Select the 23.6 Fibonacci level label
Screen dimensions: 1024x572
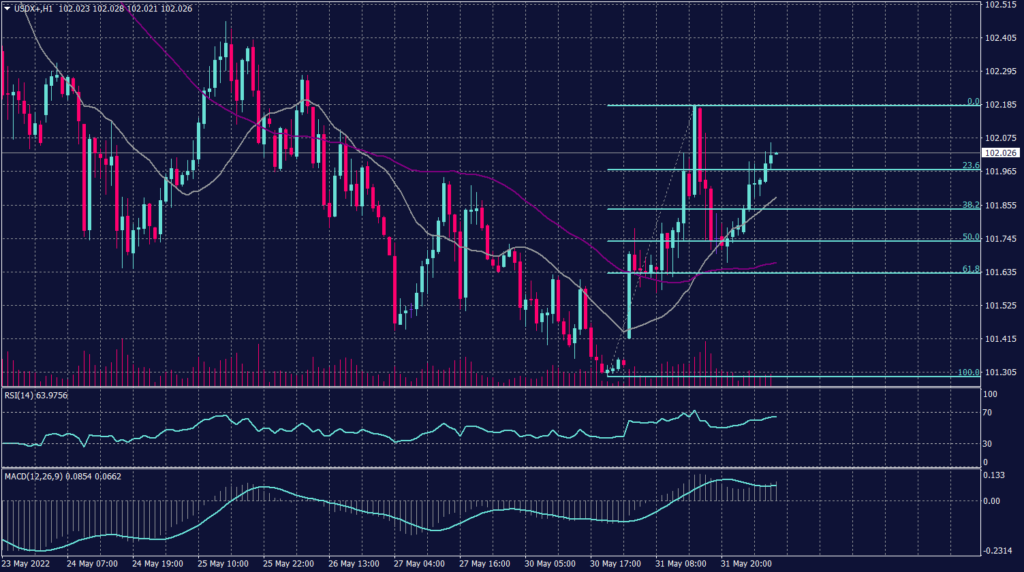click(x=964, y=166)
